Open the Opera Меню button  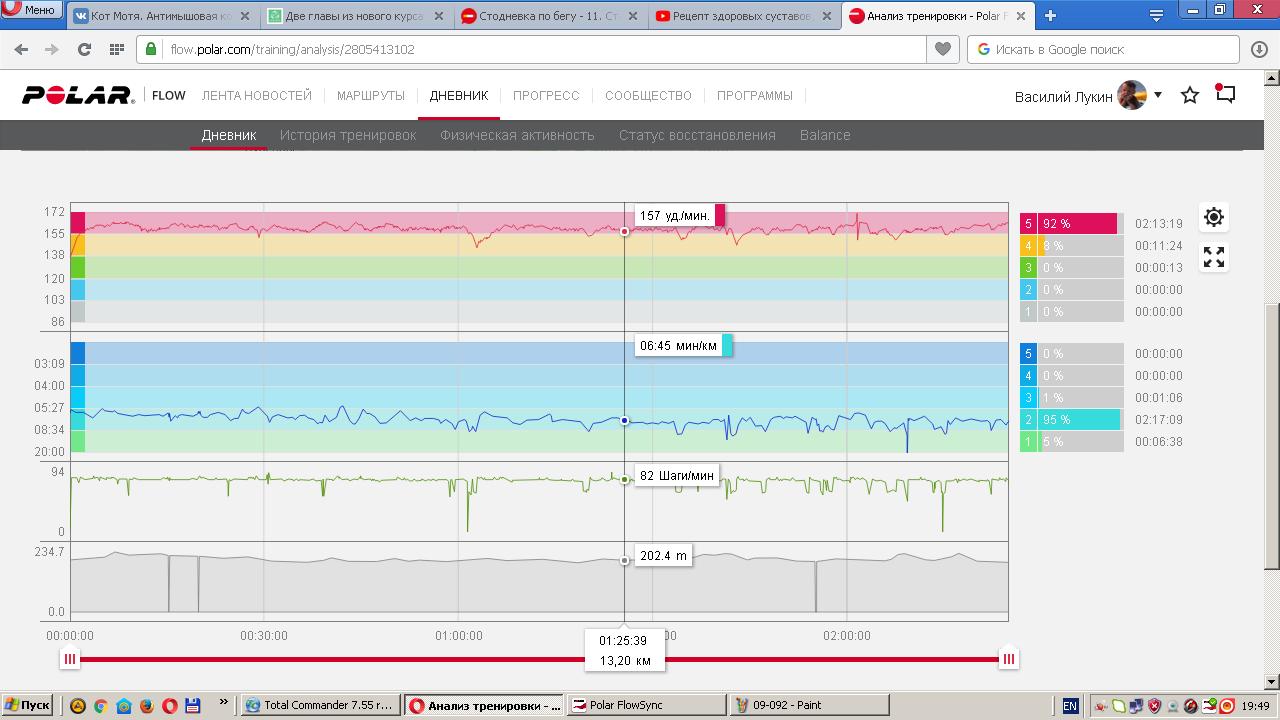tap(30, 10)
